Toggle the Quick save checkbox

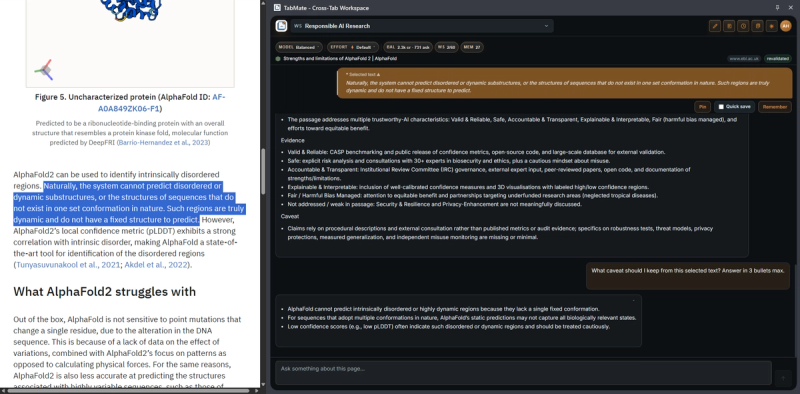tap(721, 107)
